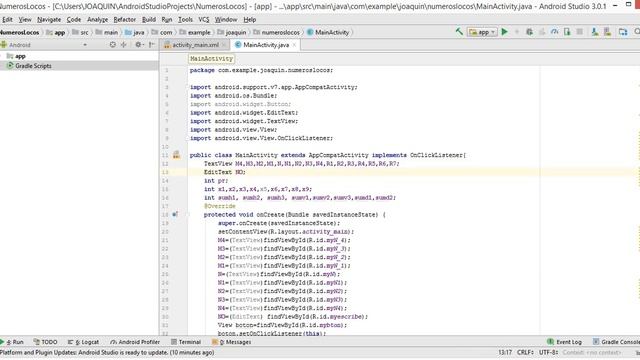The height and width of the screenshot is (360, 640).
Task: Open the app run configuration dropdown
Action: [482, 32]
